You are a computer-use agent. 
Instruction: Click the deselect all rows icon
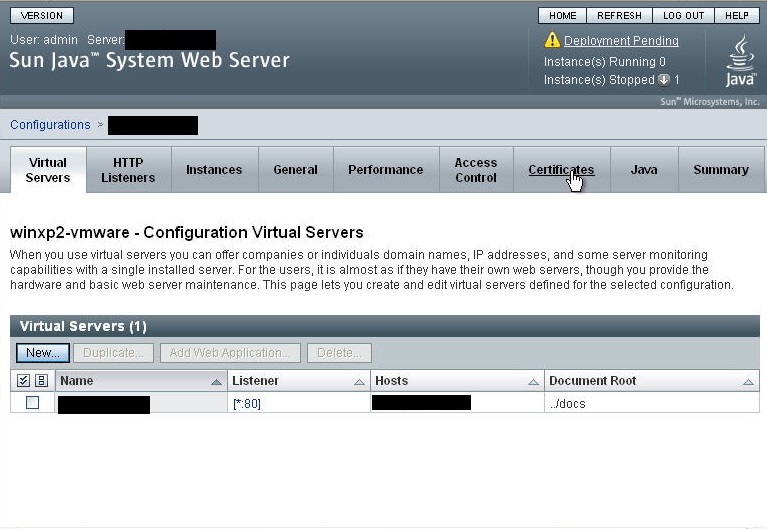click(x=41, y=381)
